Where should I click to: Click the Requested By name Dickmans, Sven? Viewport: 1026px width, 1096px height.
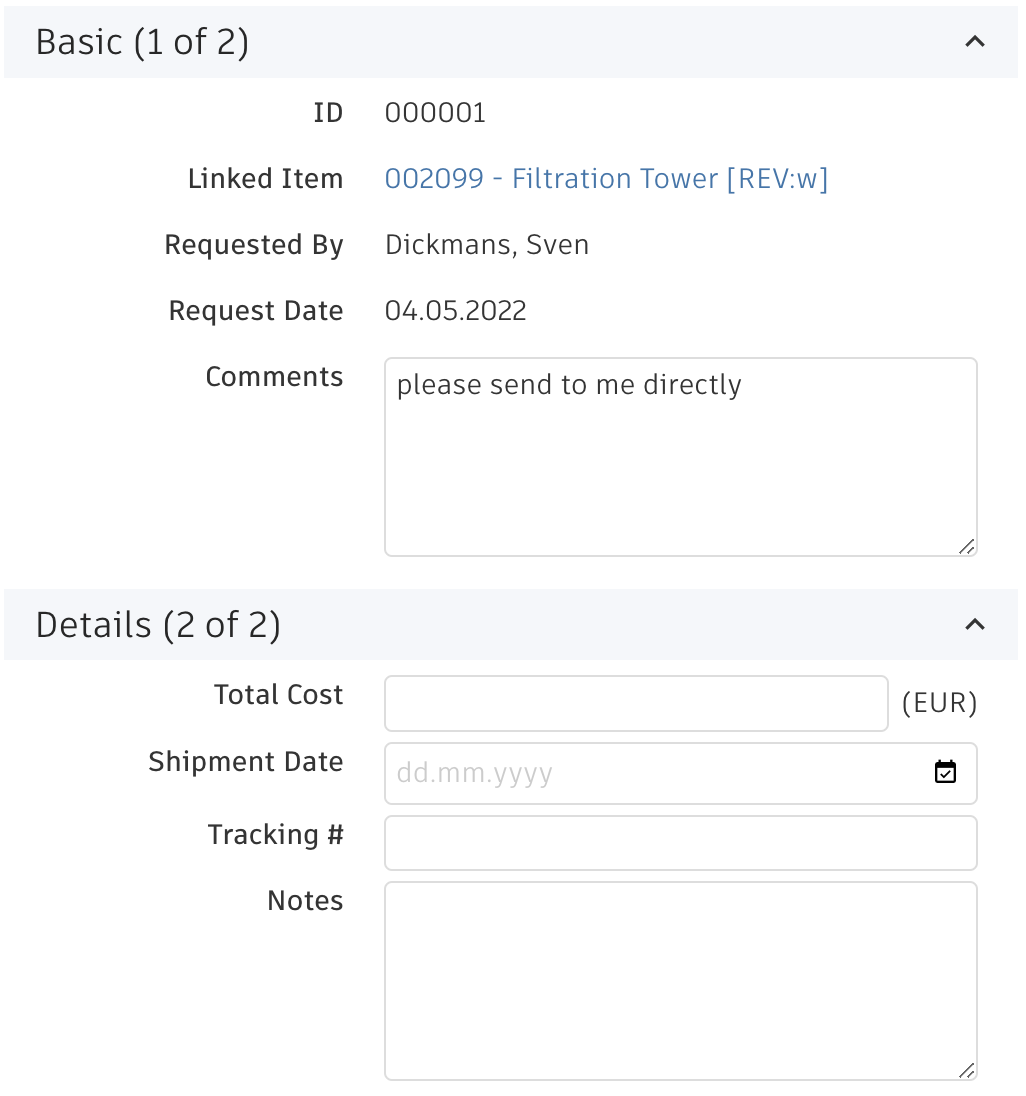click(487, 245)
